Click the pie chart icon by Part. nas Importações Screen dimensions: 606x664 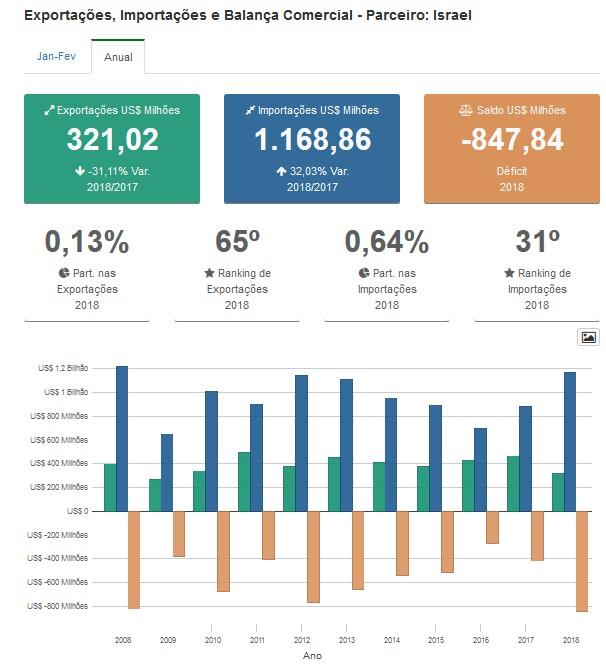[364, 273]
